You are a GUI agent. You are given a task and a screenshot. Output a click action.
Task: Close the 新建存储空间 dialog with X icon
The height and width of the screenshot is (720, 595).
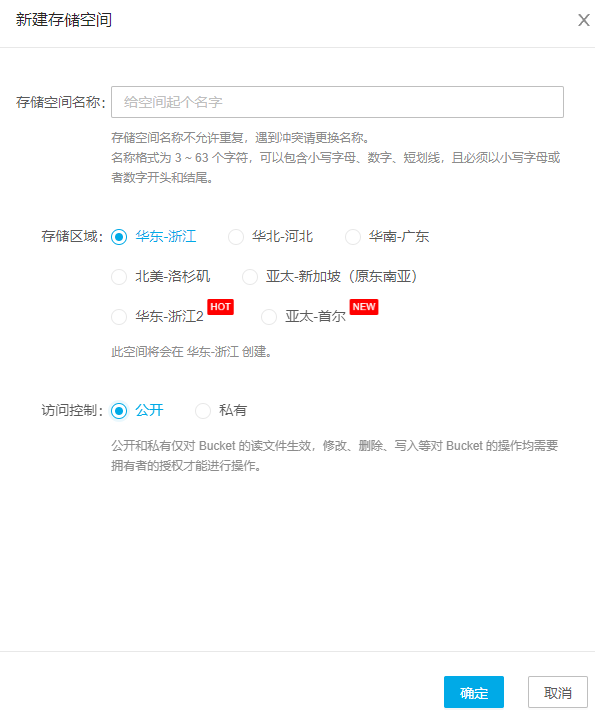pyautogui.click(x=584, y=20)
